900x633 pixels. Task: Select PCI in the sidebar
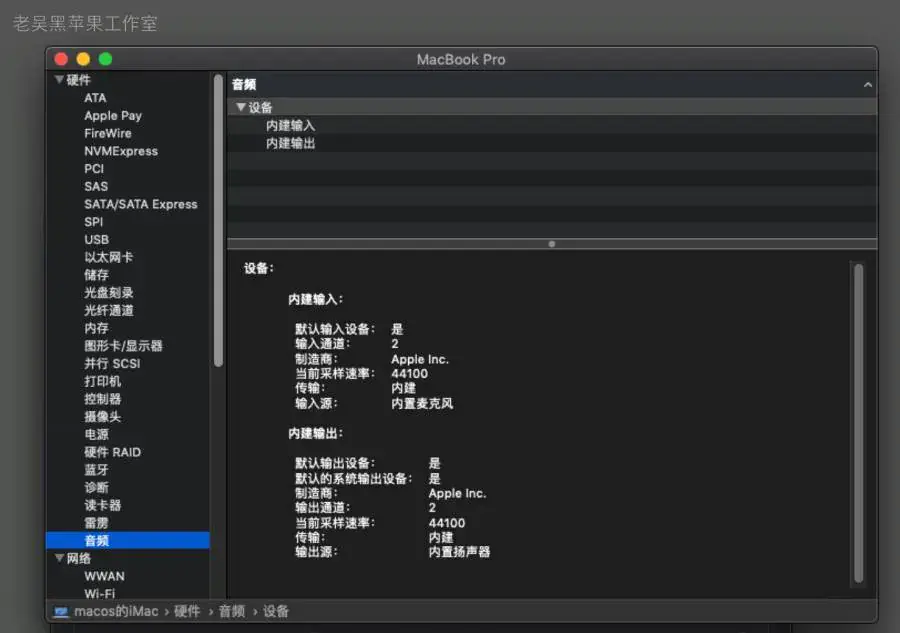point(94,169)
